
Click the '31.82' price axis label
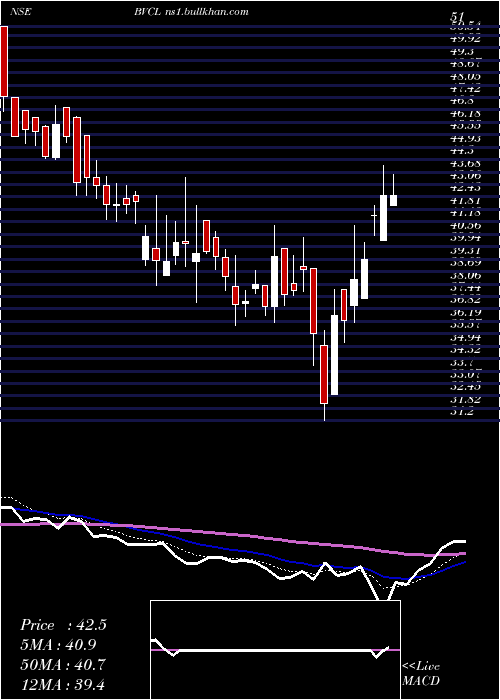click(466, 400)
